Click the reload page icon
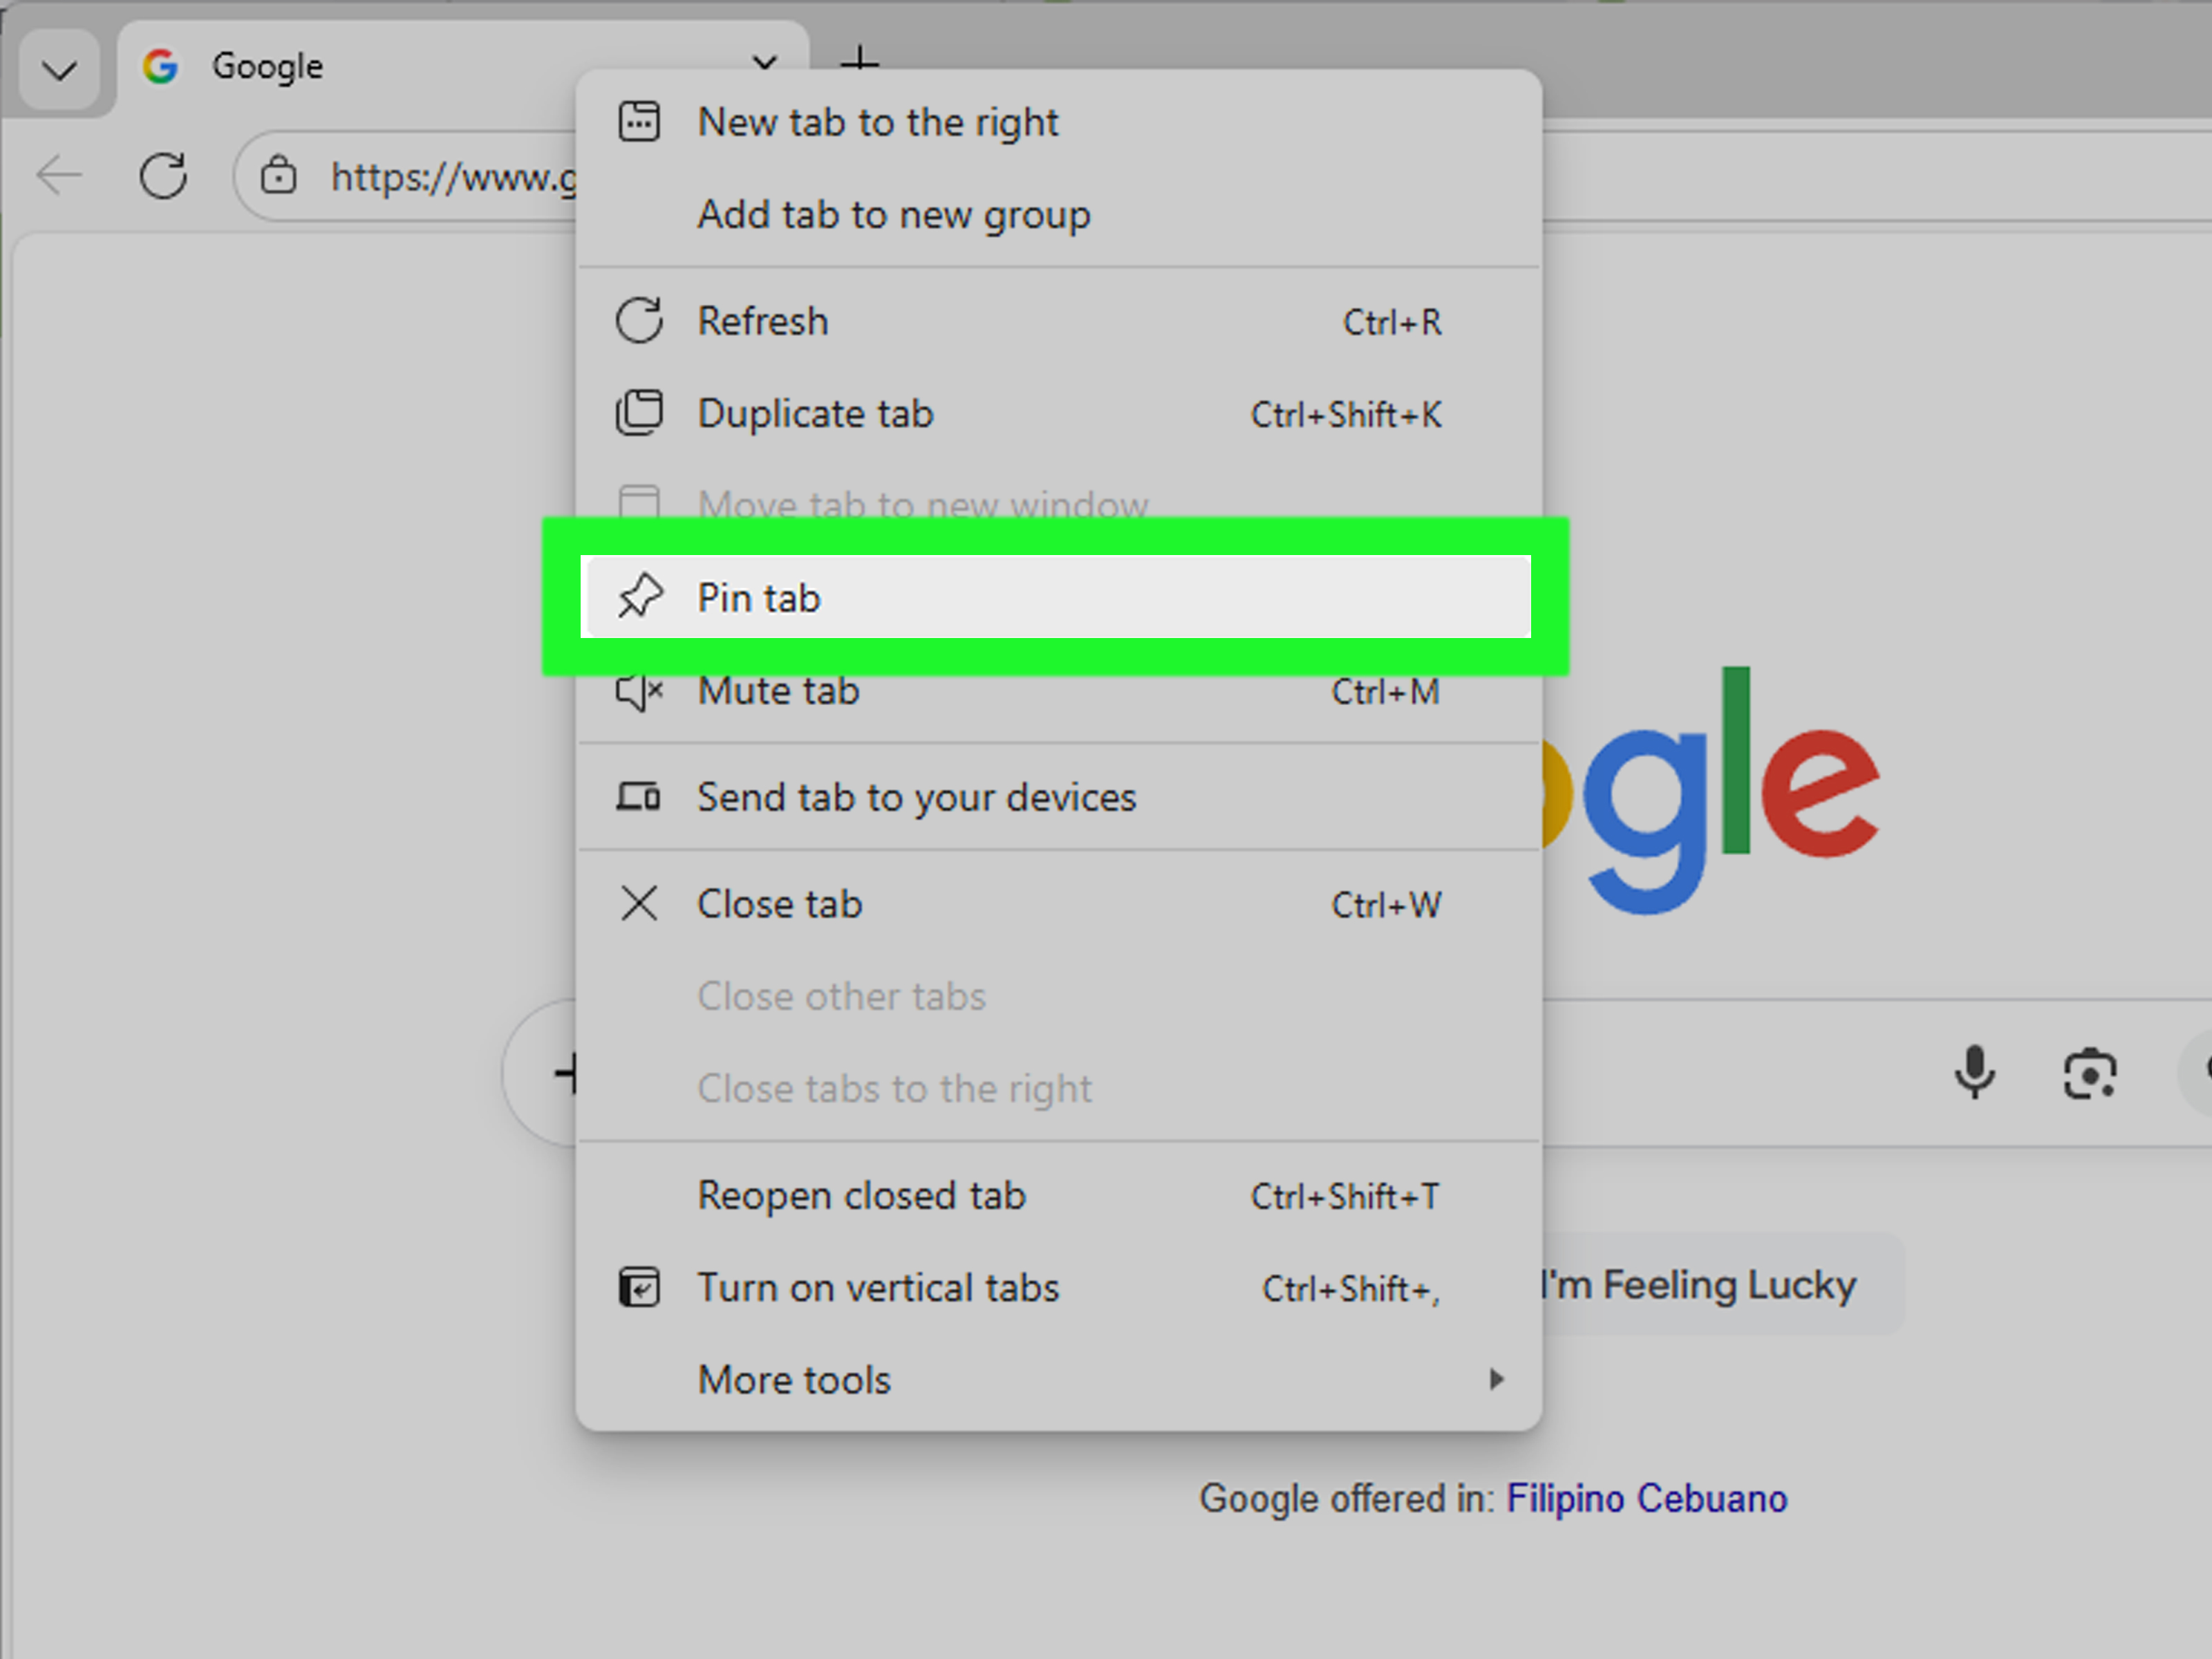Screen dimensions: 2212x1659 [x=163, y=175]
